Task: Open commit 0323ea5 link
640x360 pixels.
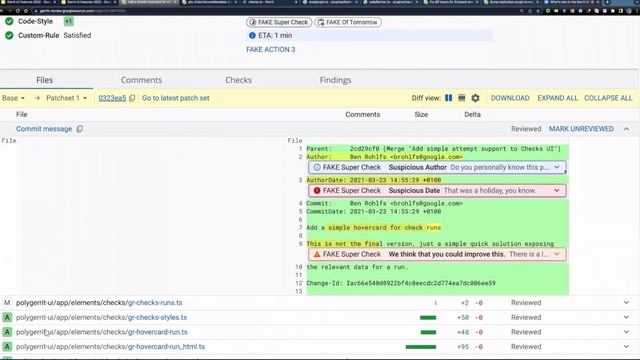Action: (x=112, y=98)
